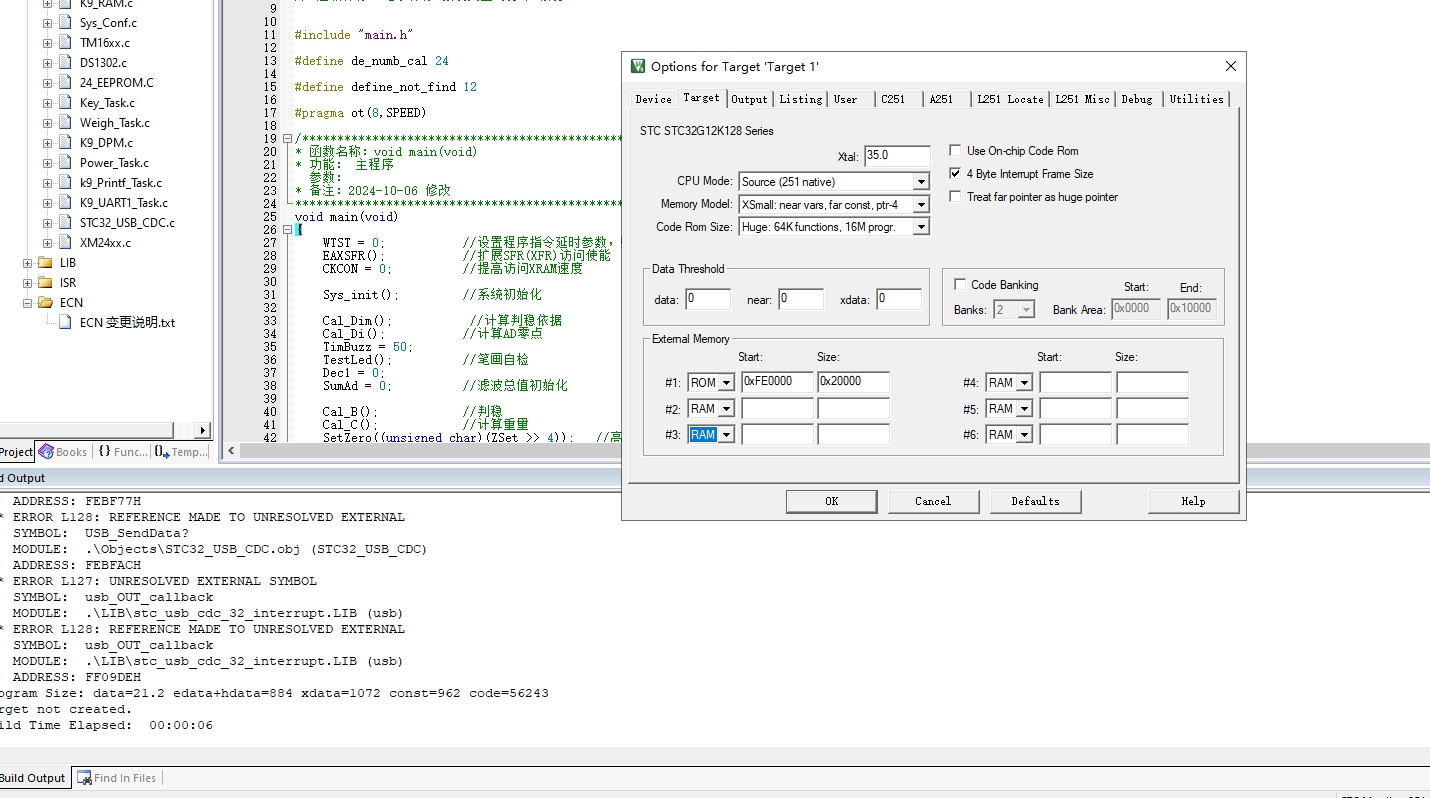Click the ISR folder icon
The image size is (1430, 798).
tap(45, 282)
